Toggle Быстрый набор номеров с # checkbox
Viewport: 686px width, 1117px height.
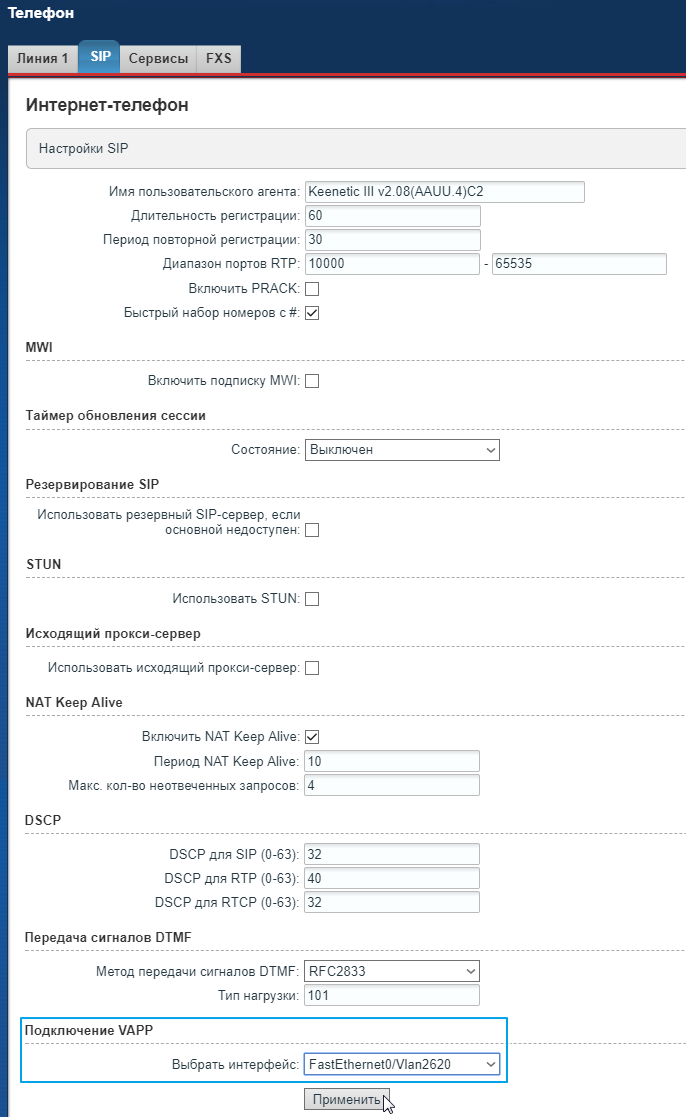(x=312, y=313)
